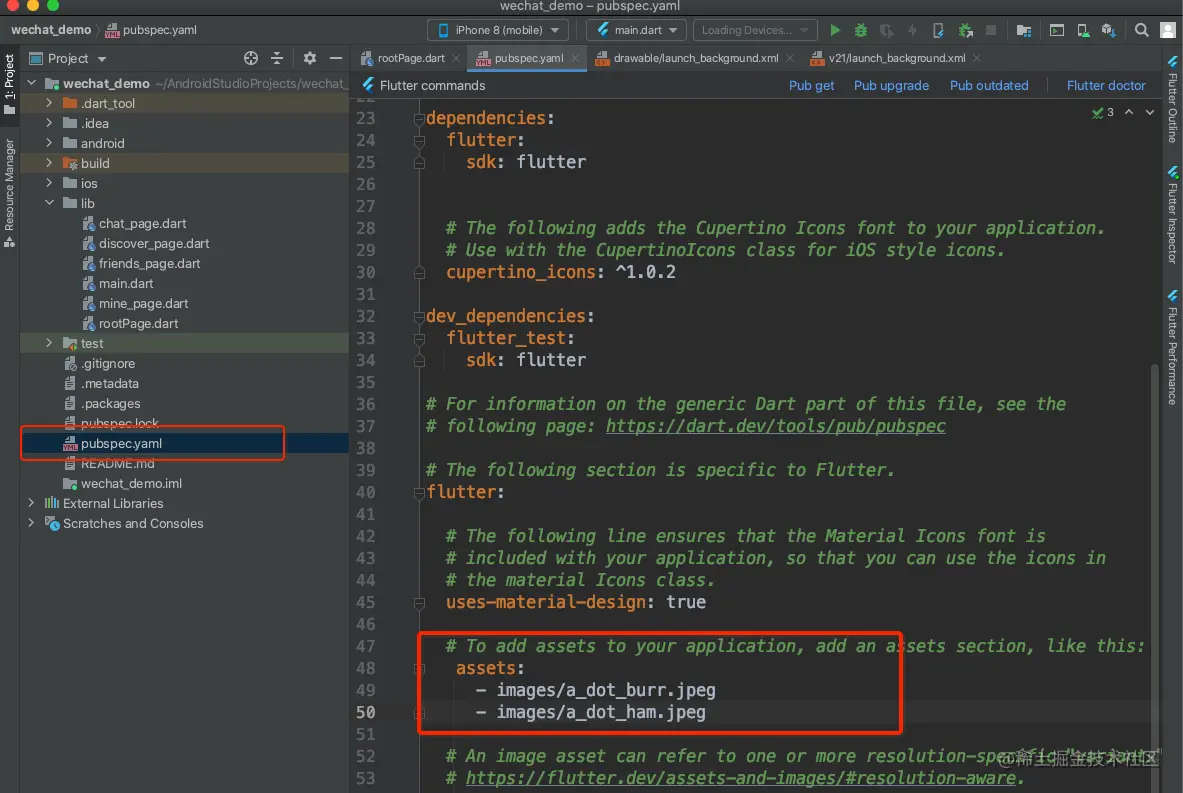The height and width of the screenshot is (793, 1183).
Task: Open the dart.dev/tools/pub/pubspec link
Action: 776,426
